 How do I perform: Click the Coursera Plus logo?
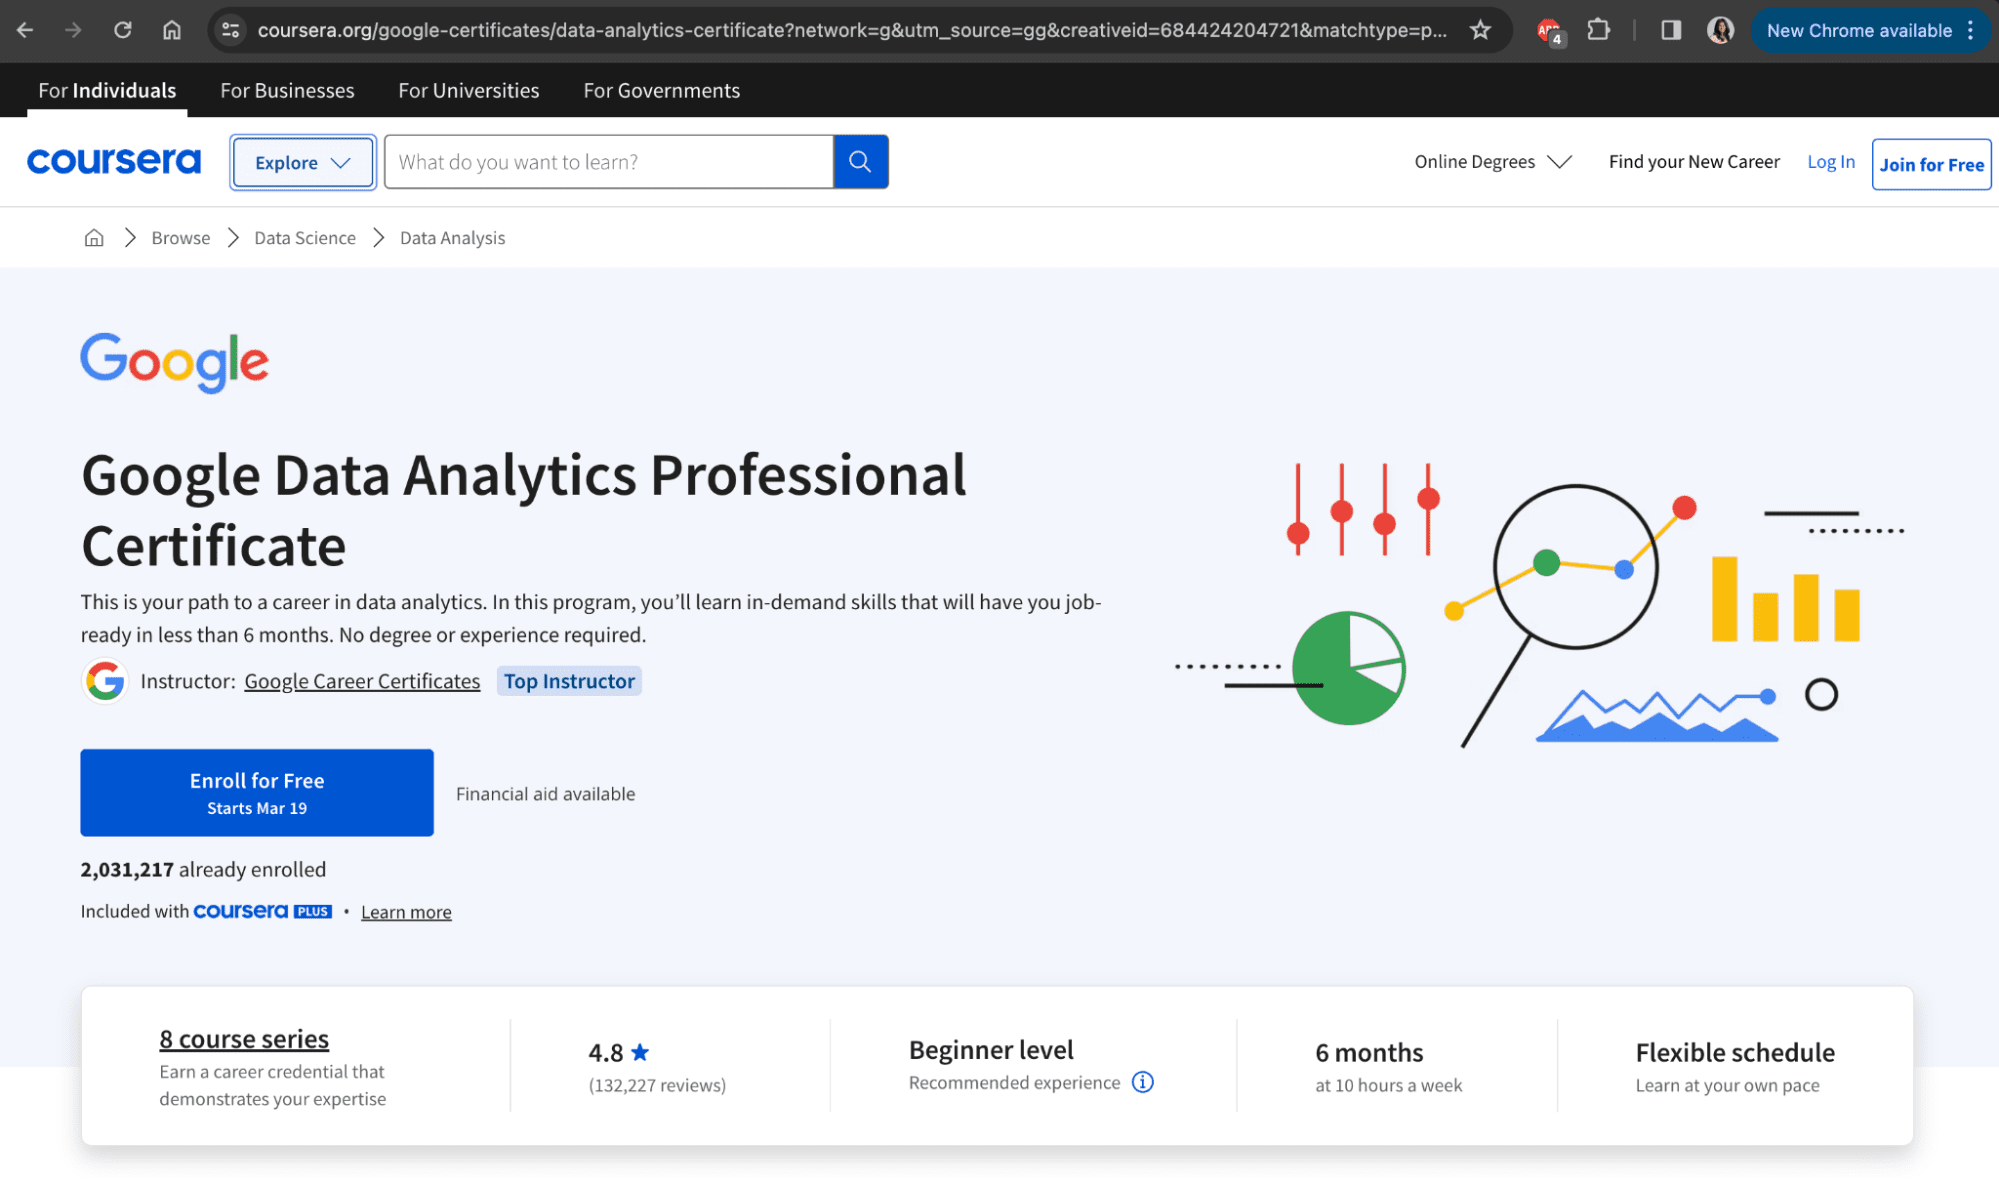coord(262,911)
